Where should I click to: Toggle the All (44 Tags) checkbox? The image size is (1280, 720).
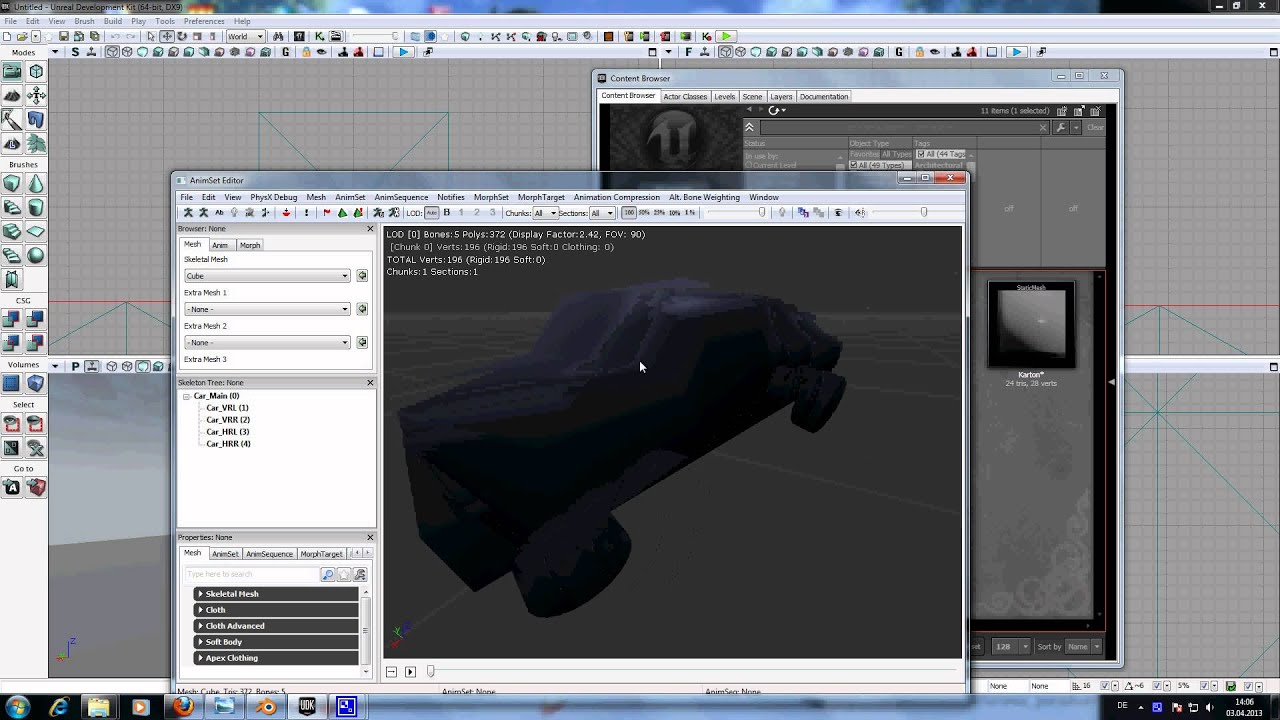pos(920,154)
